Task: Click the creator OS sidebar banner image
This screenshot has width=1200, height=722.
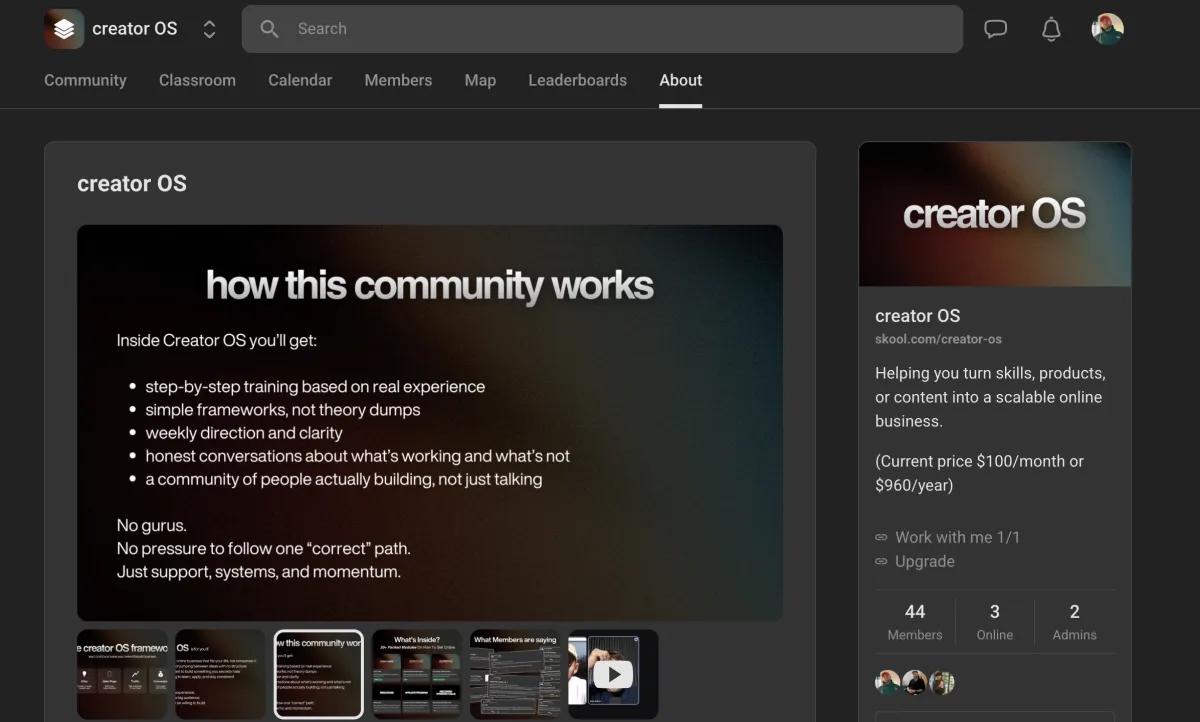Action: coord(995,214)
